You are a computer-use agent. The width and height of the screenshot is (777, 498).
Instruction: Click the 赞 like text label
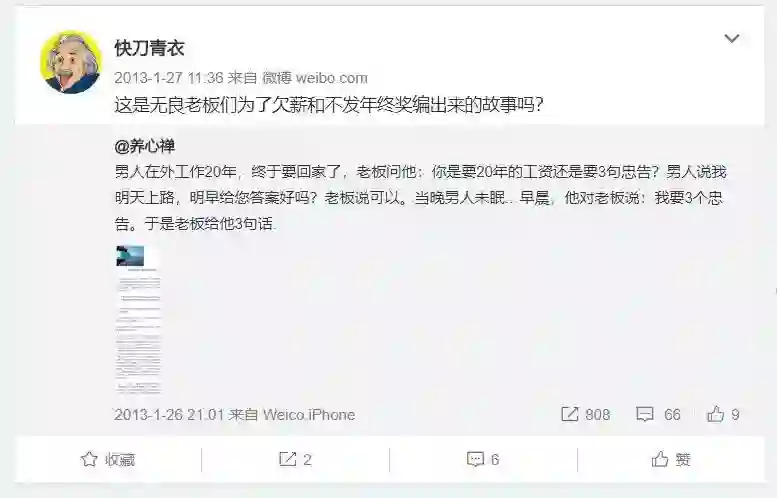(x=683, y=460)
